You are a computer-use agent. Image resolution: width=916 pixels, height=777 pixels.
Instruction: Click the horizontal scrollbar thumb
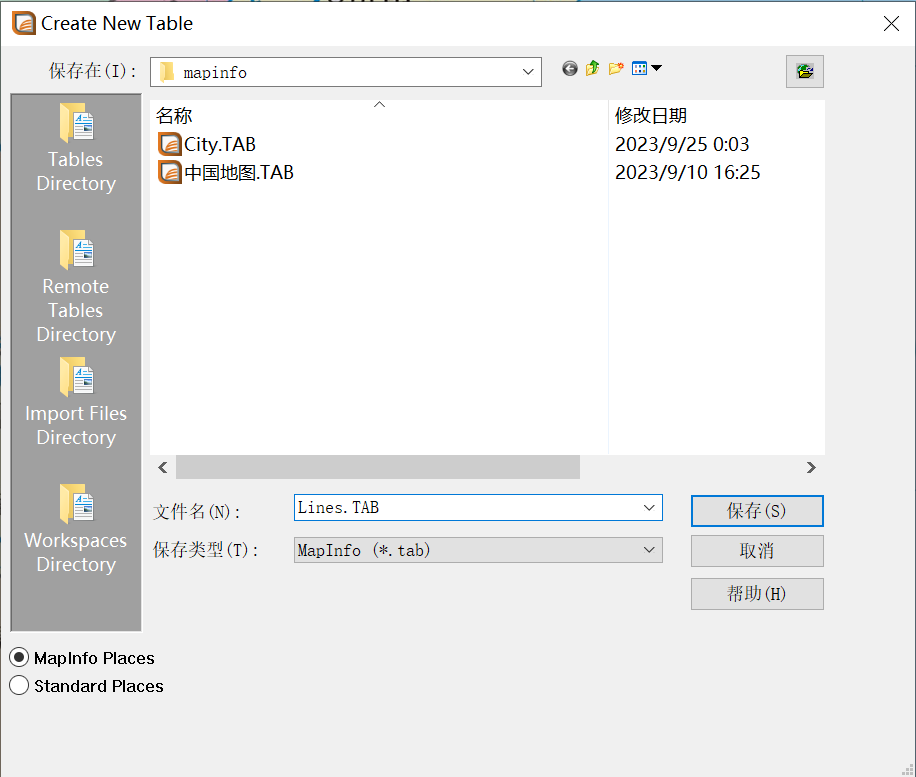tap(378, 467)
